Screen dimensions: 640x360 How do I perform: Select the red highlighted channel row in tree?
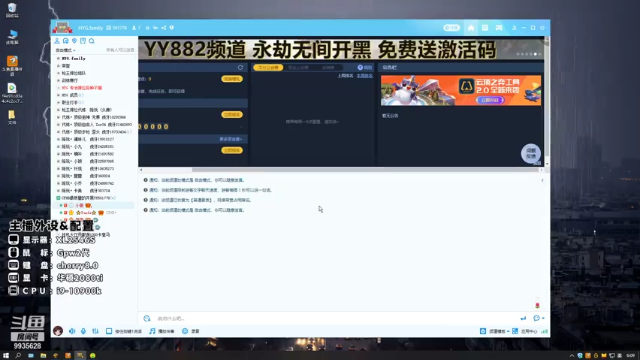tap(82, 88)
